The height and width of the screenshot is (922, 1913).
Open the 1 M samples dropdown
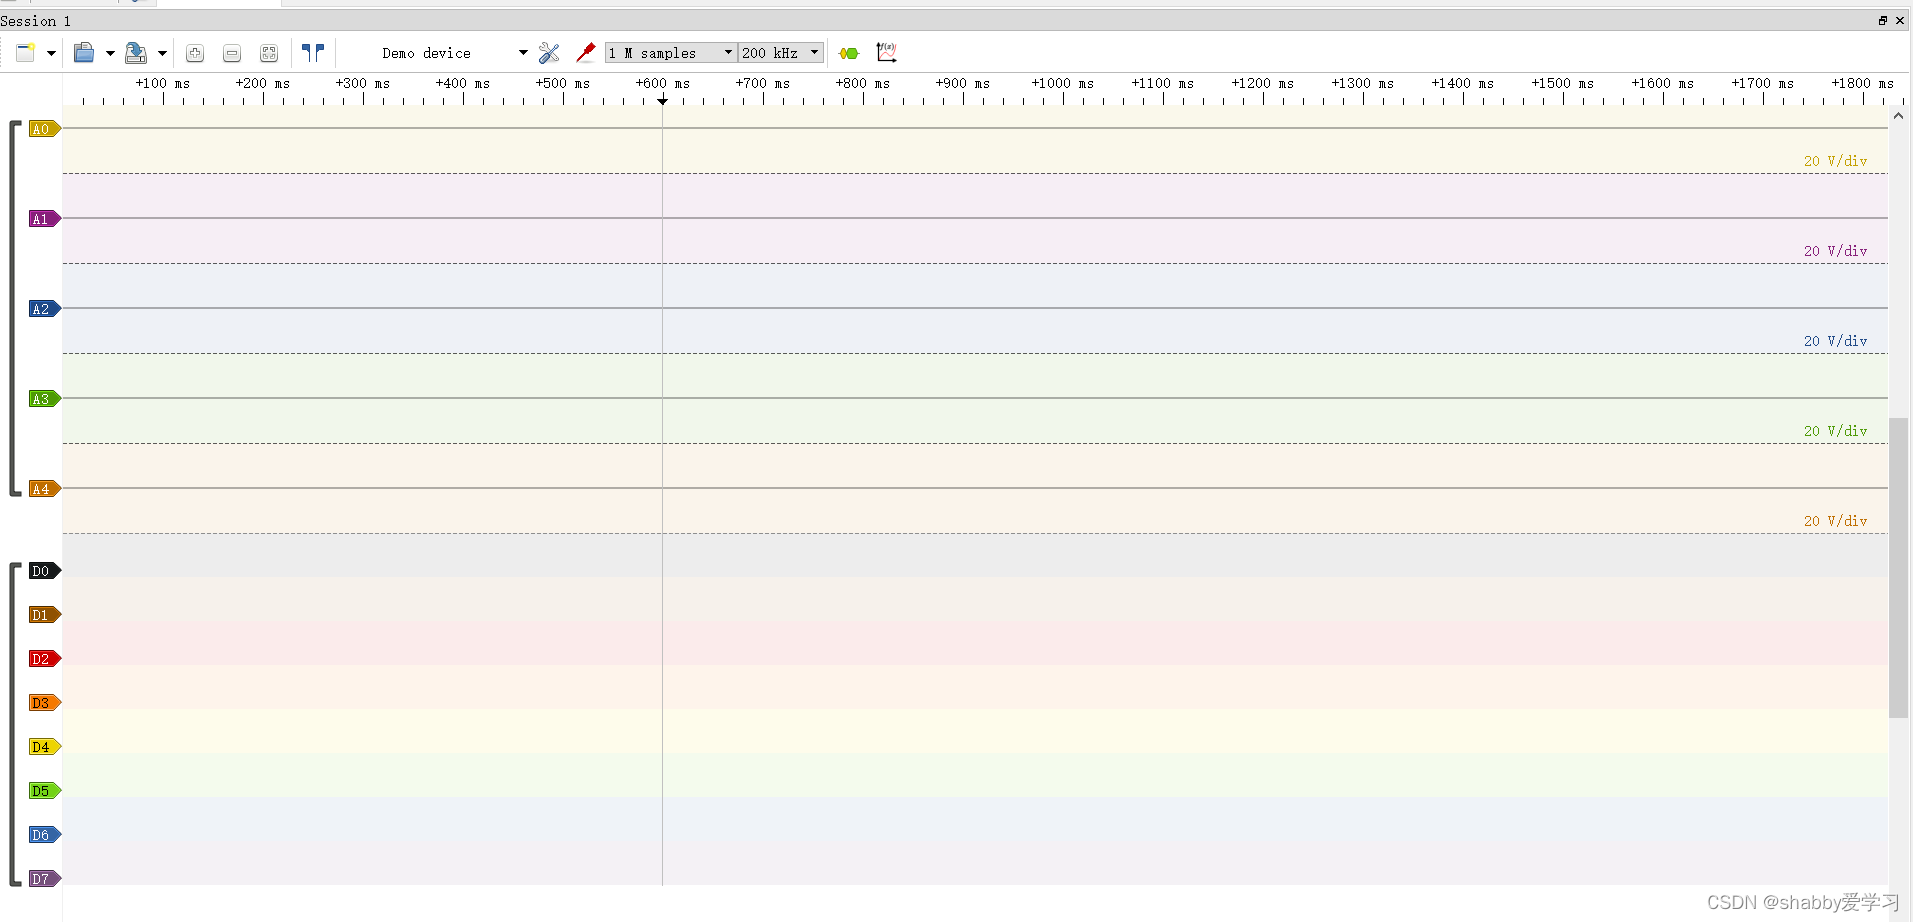pos(671,53)
